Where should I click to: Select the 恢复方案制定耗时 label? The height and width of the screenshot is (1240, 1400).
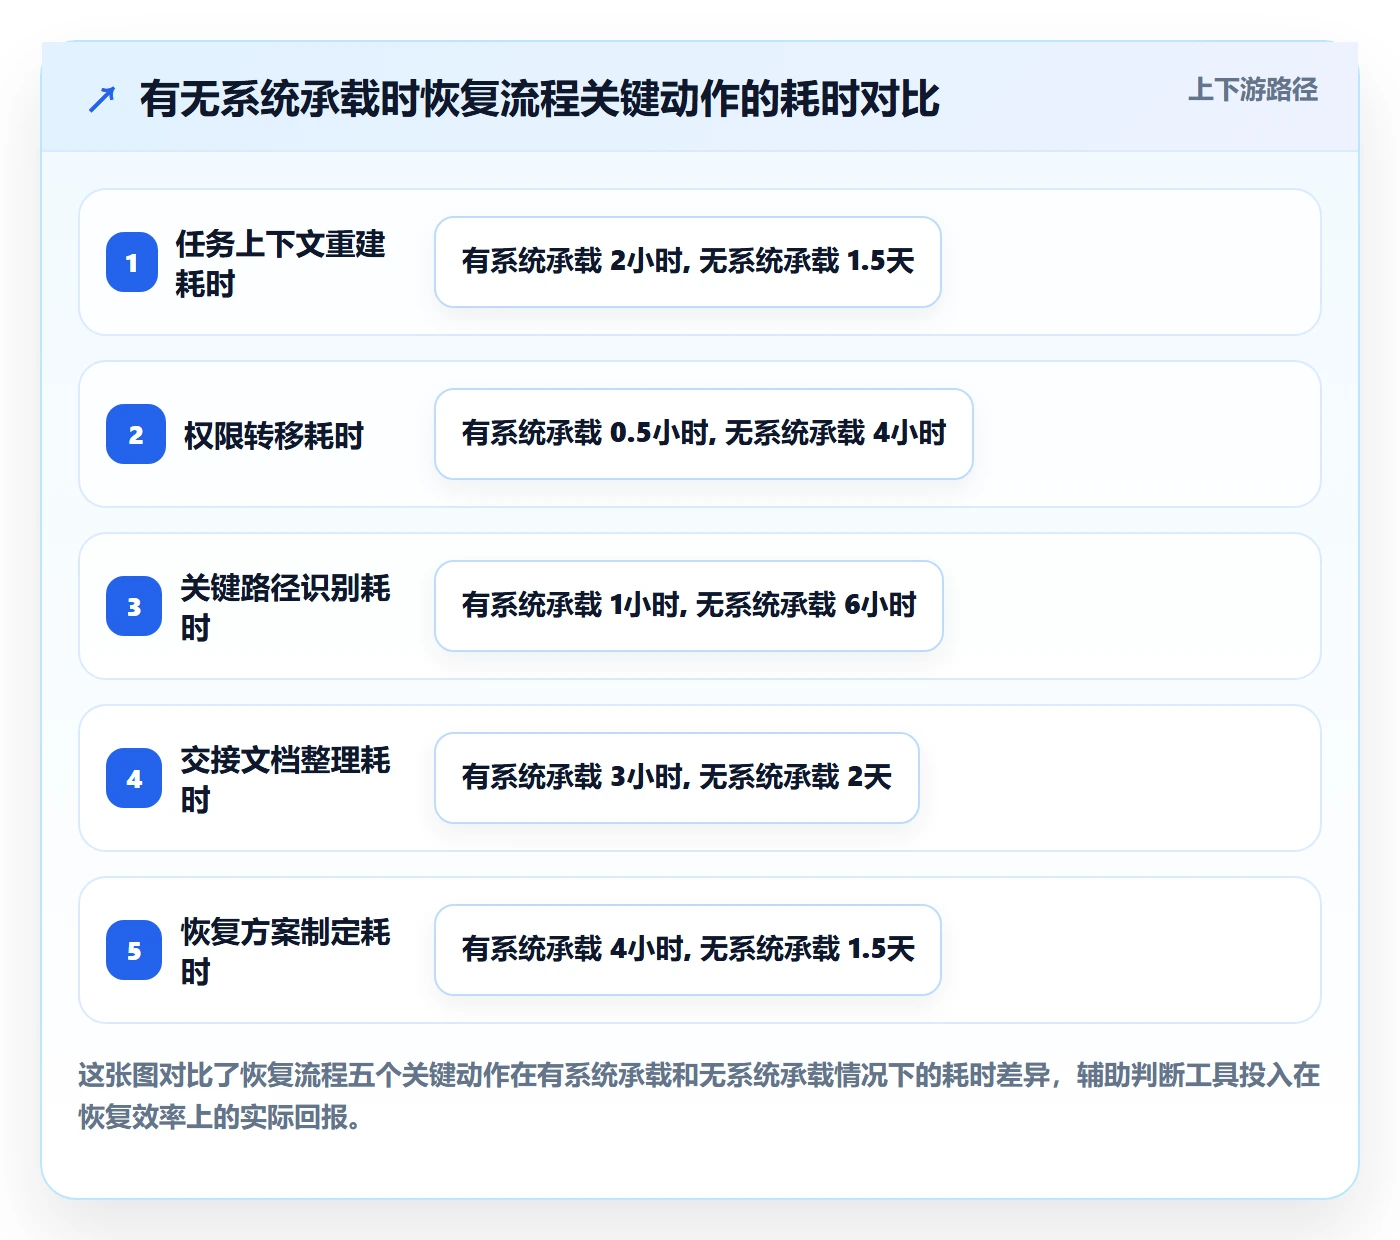pyautogui.click(x=286, y=951)
